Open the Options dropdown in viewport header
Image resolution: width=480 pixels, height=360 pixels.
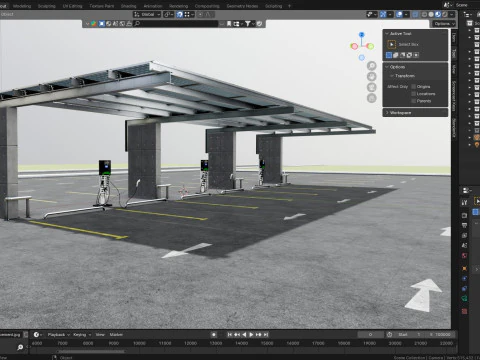(444, 24)
